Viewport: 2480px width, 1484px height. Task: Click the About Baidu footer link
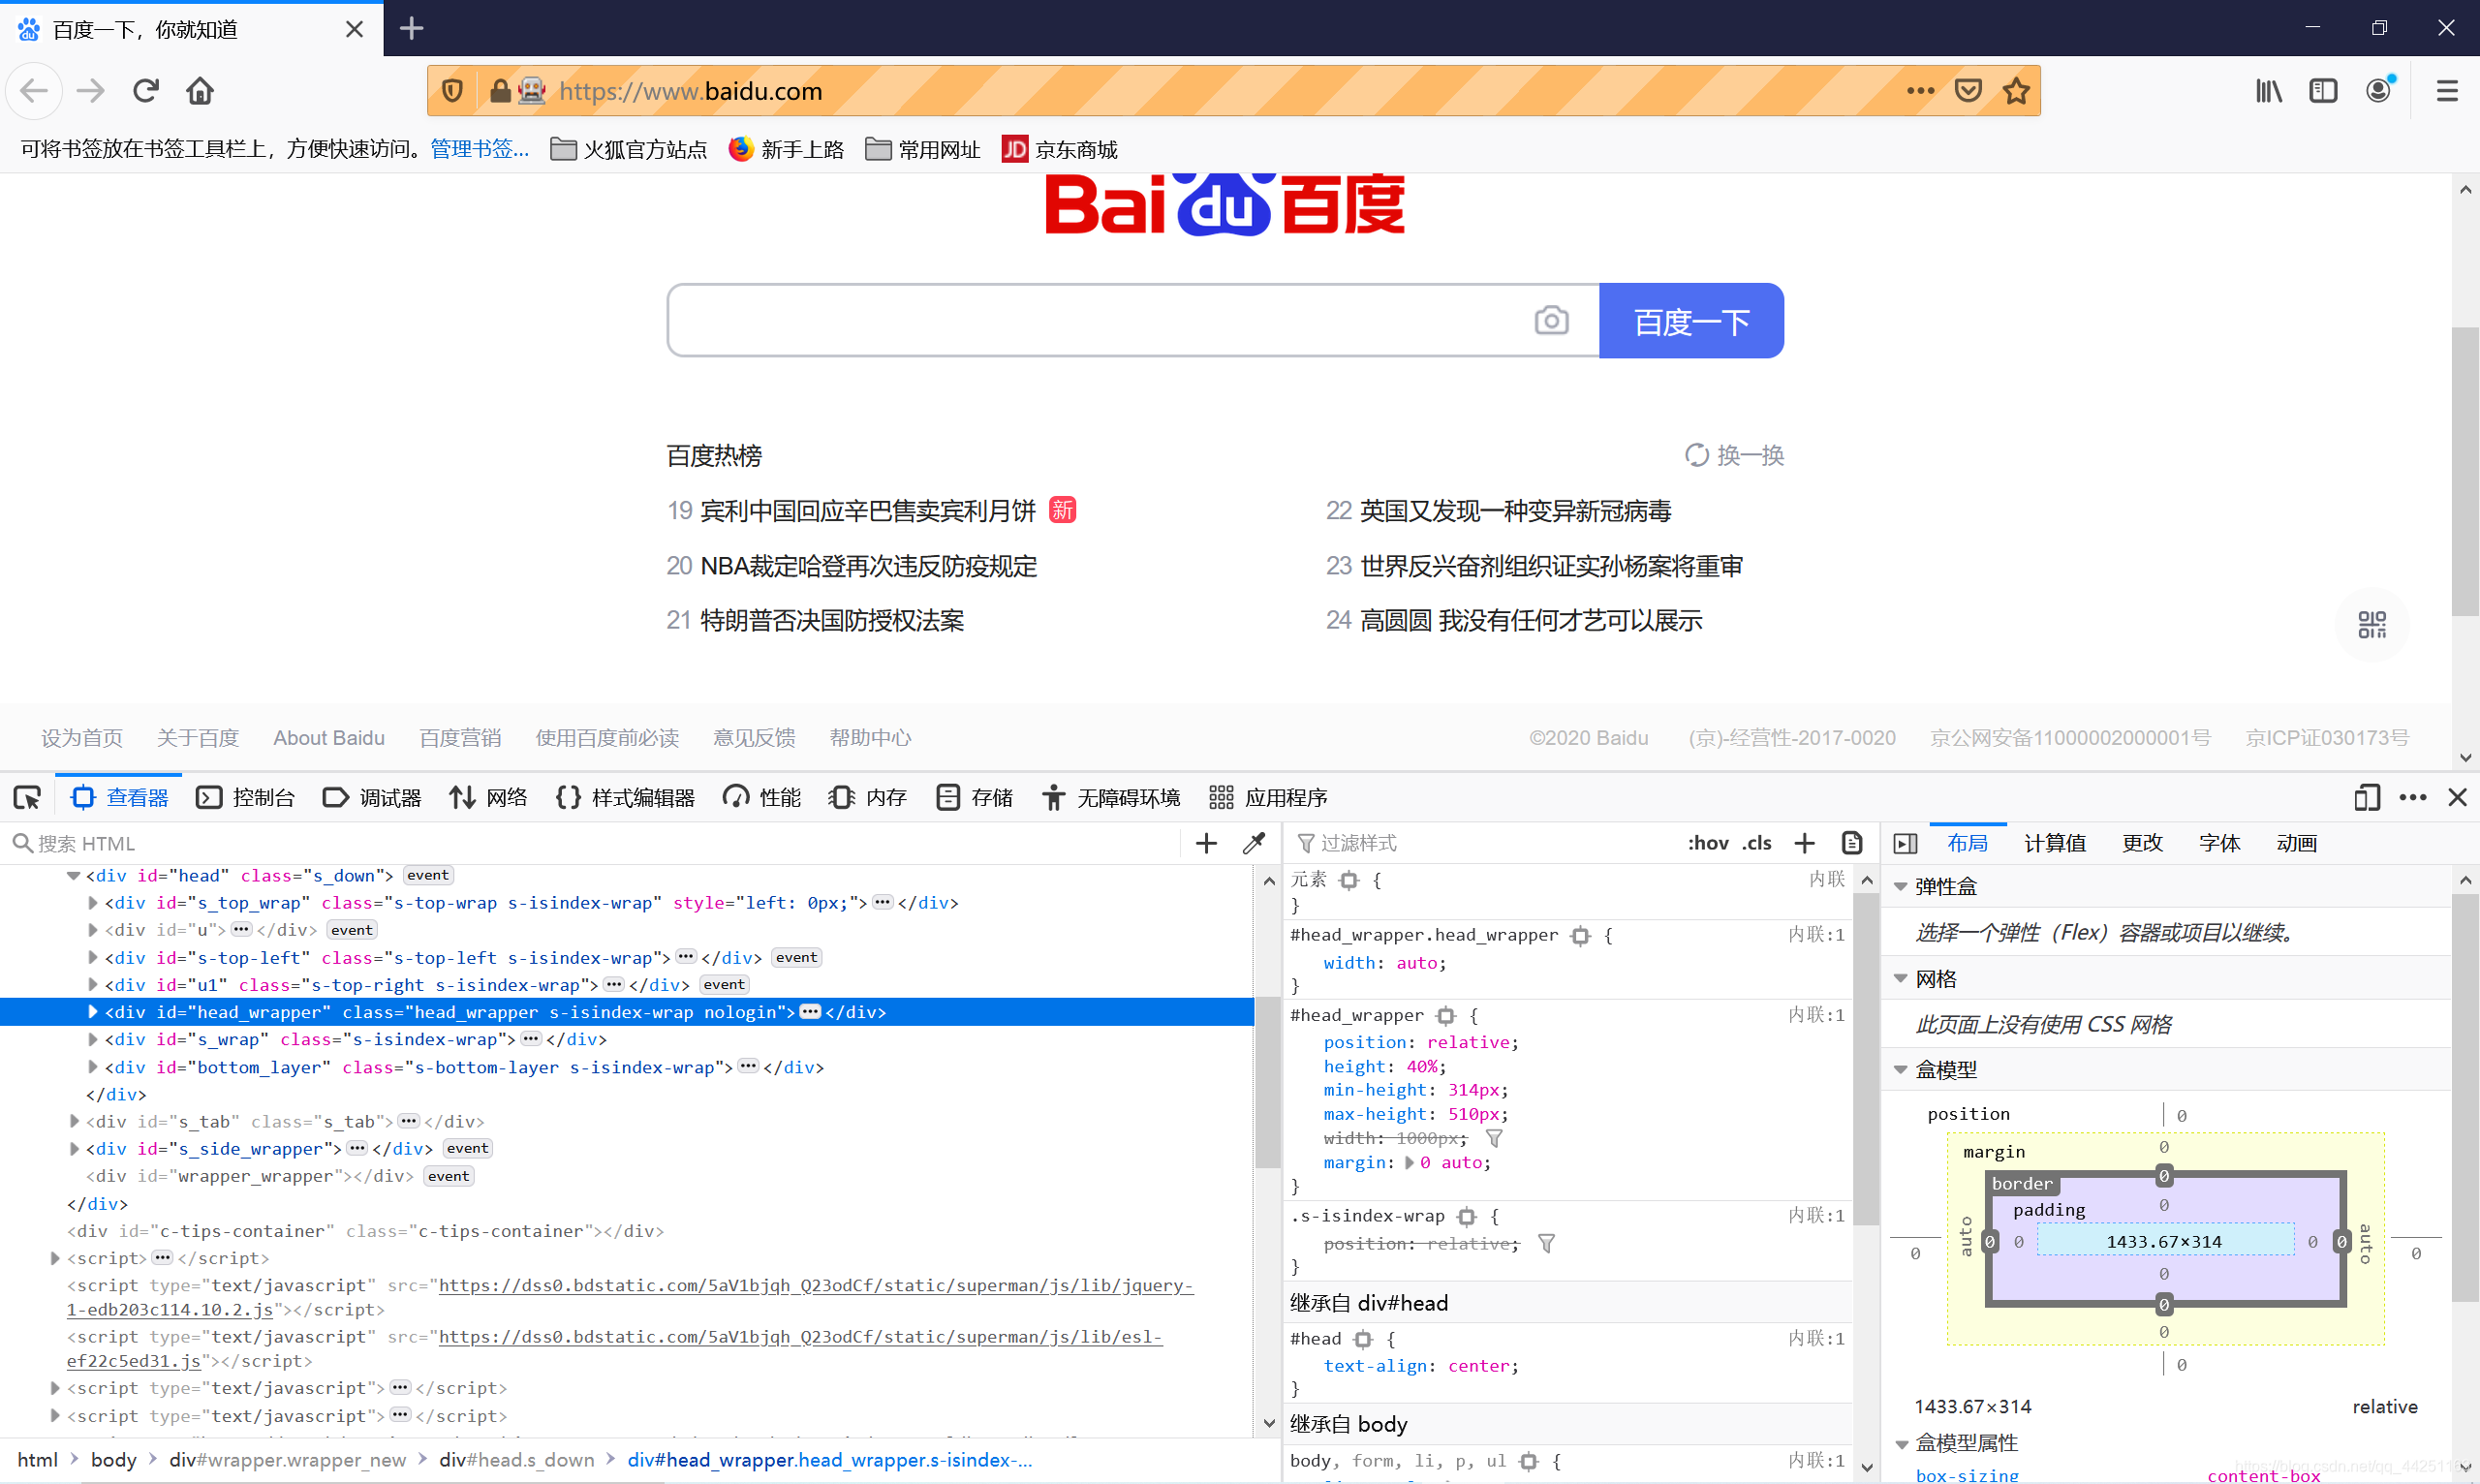[329, 738]
